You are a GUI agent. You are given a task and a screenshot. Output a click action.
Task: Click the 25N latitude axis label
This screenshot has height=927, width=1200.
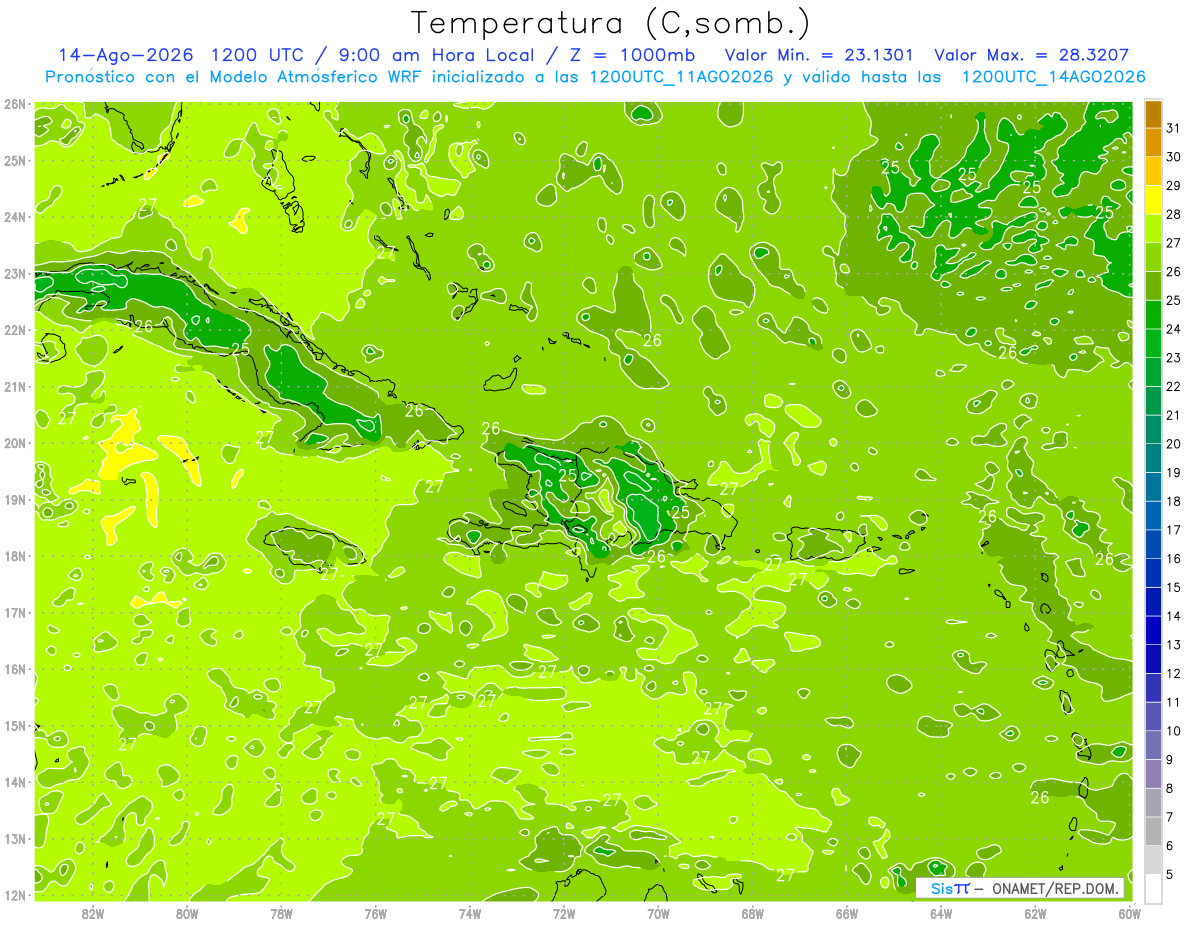pos(15,161)
